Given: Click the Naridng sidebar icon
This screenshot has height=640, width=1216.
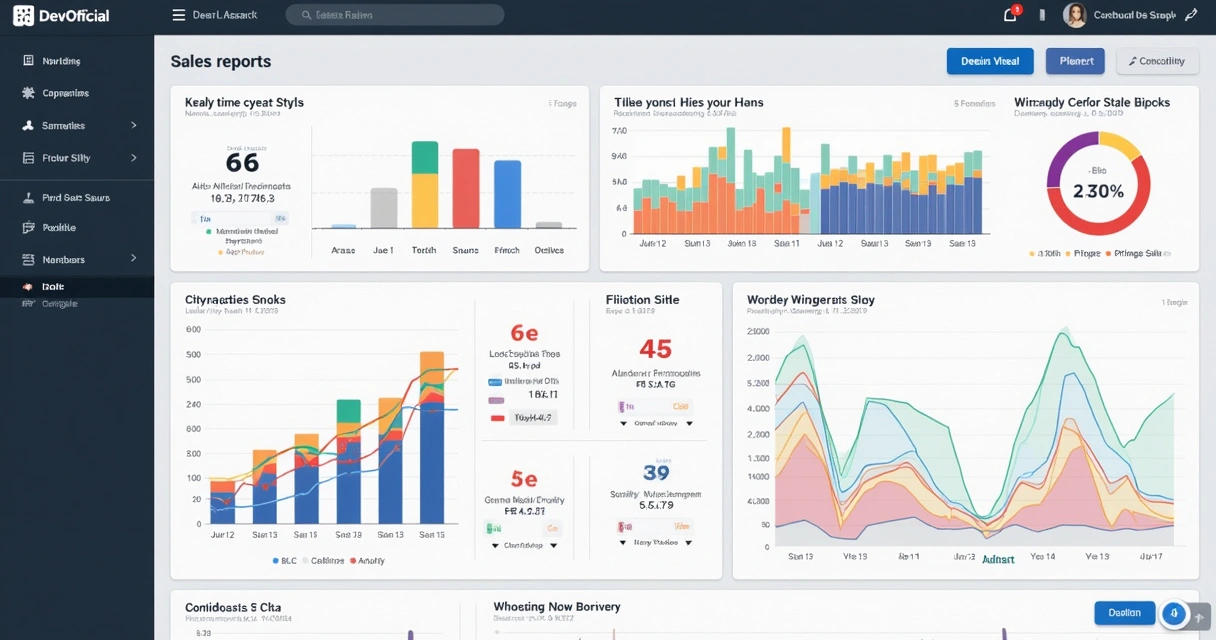Looking at the screenshot, I should [x=28, y=61].
